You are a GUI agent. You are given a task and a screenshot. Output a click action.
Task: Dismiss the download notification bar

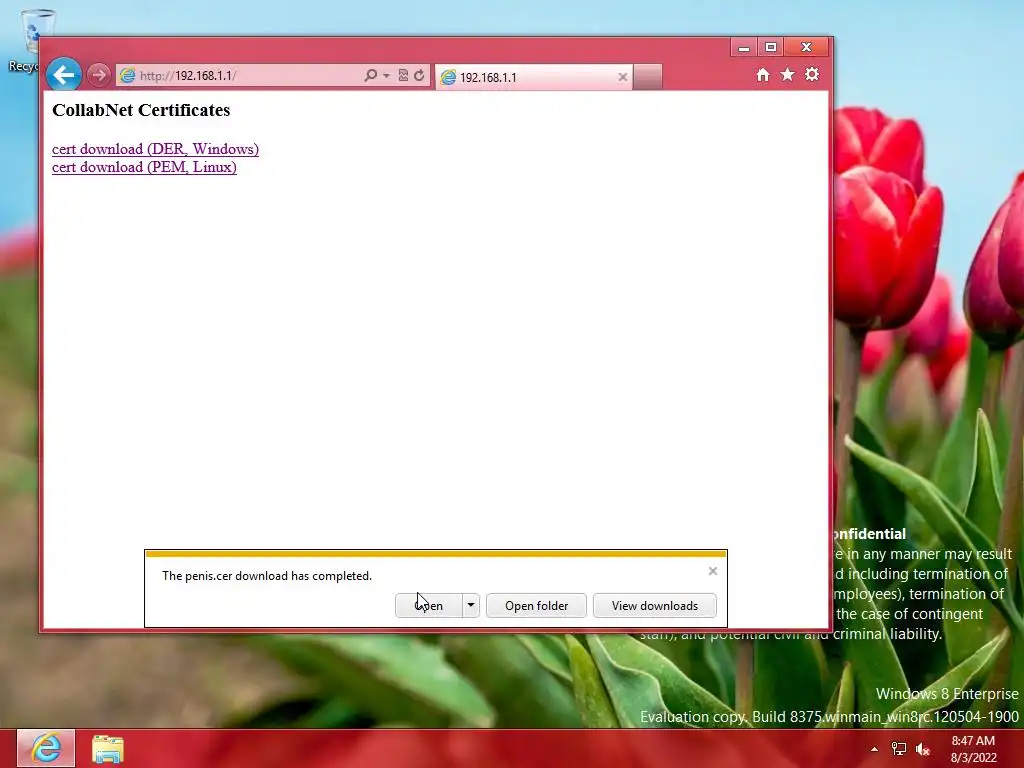pos(712,571)
